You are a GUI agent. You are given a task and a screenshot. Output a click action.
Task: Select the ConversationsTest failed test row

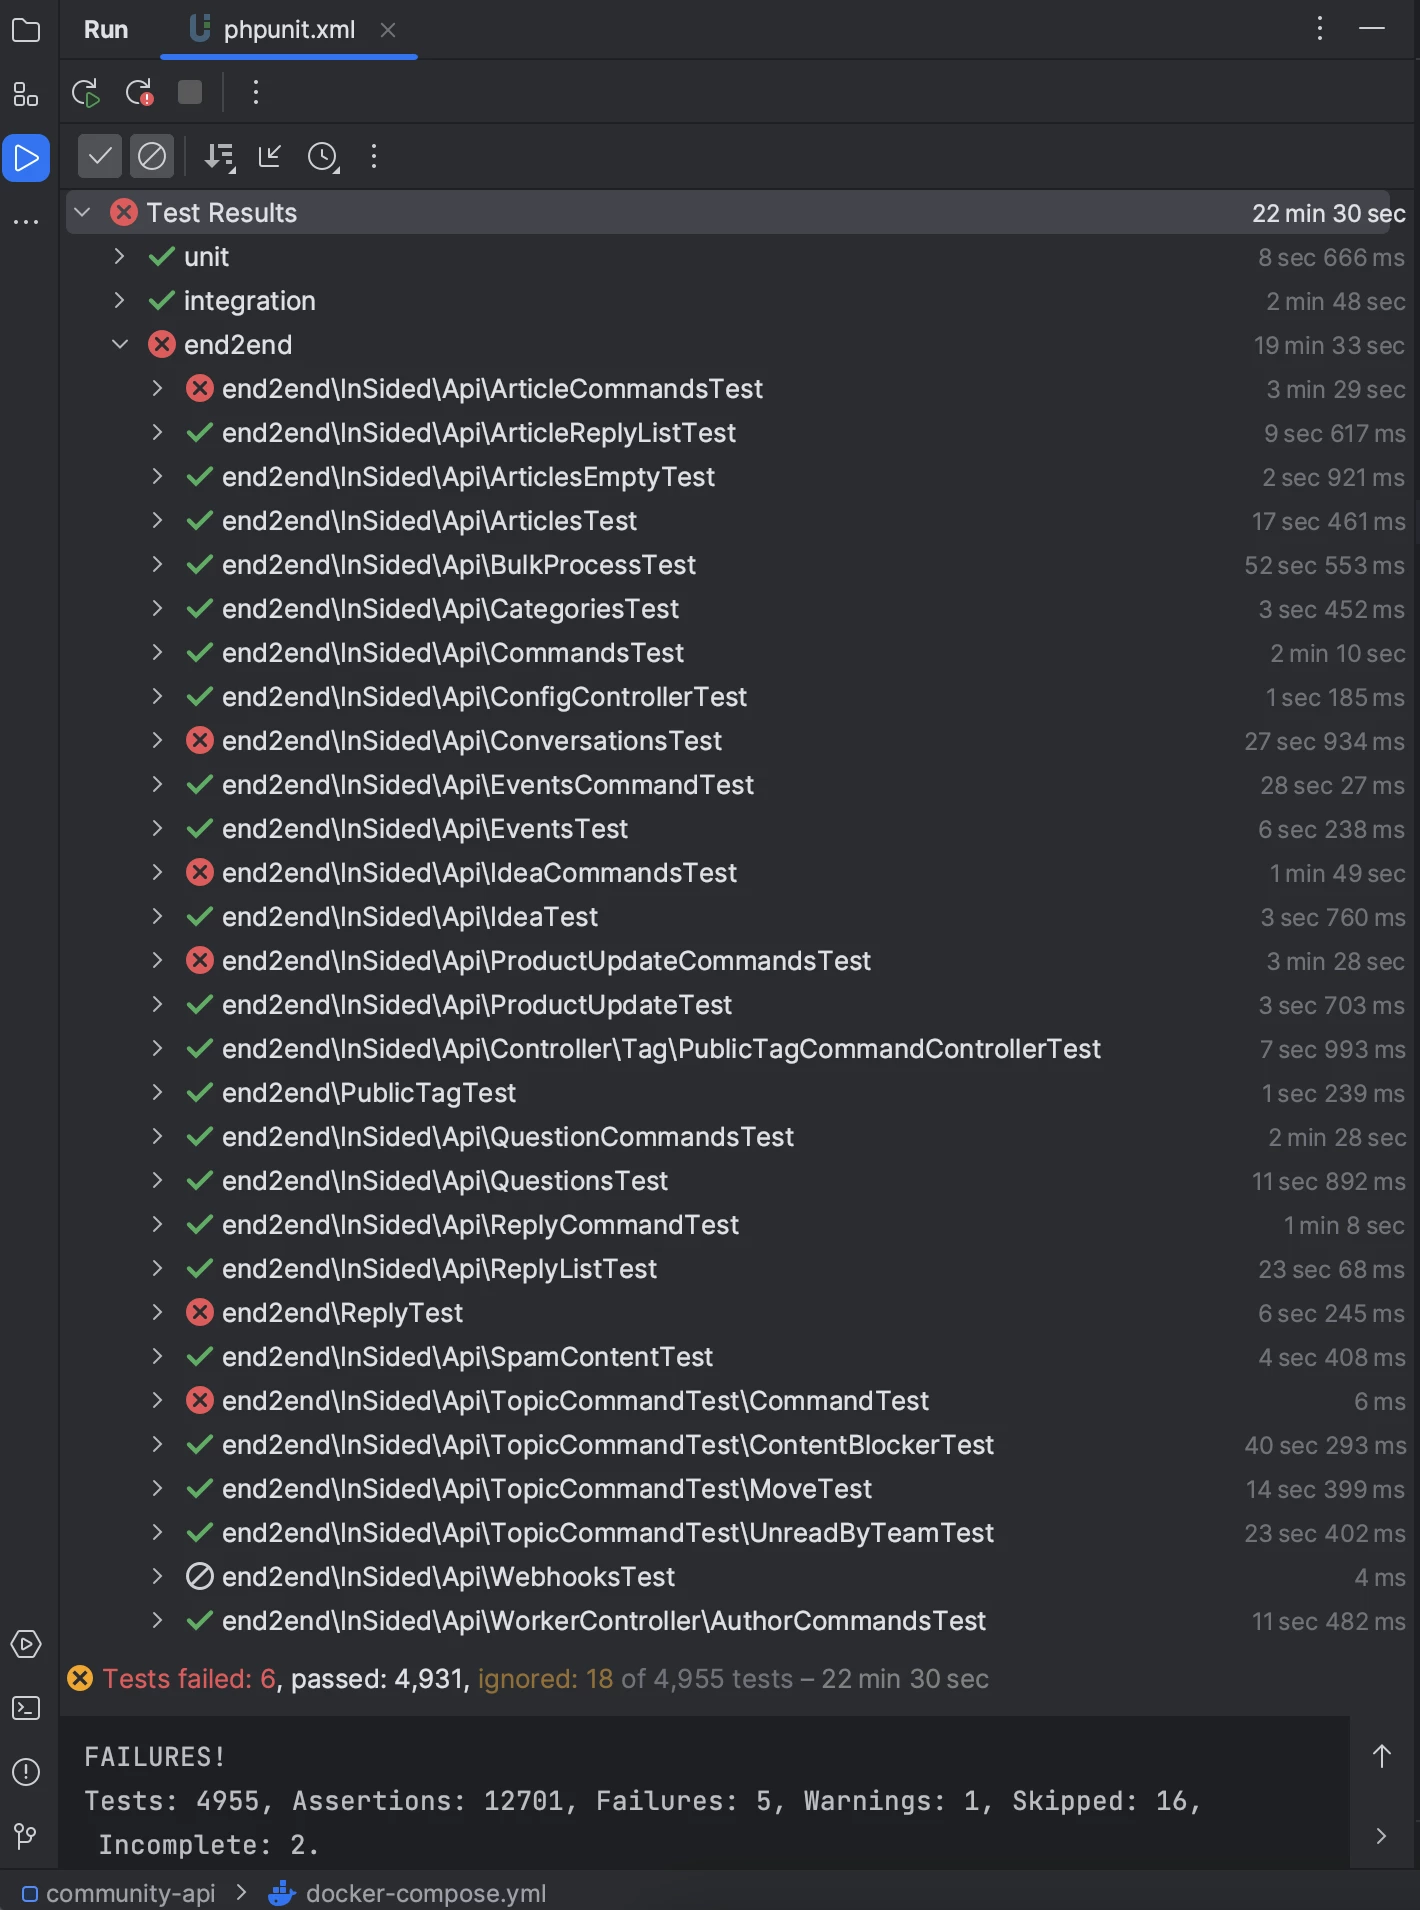tap(471, 741)
